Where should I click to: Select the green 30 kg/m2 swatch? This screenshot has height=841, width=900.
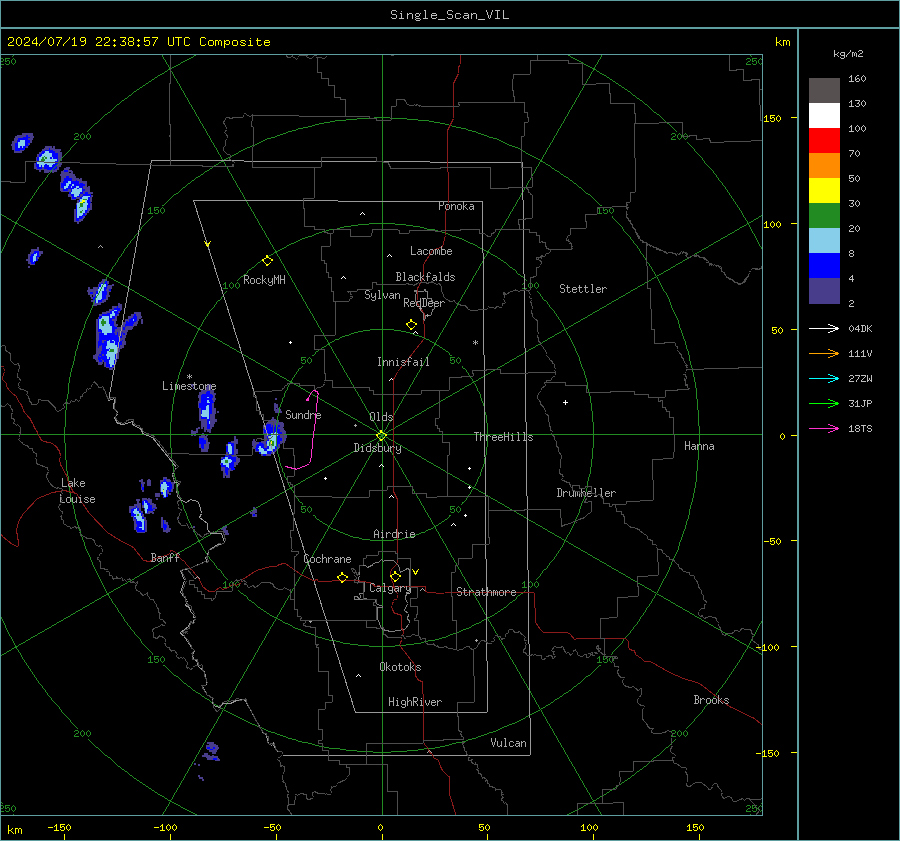click(824, 215)
